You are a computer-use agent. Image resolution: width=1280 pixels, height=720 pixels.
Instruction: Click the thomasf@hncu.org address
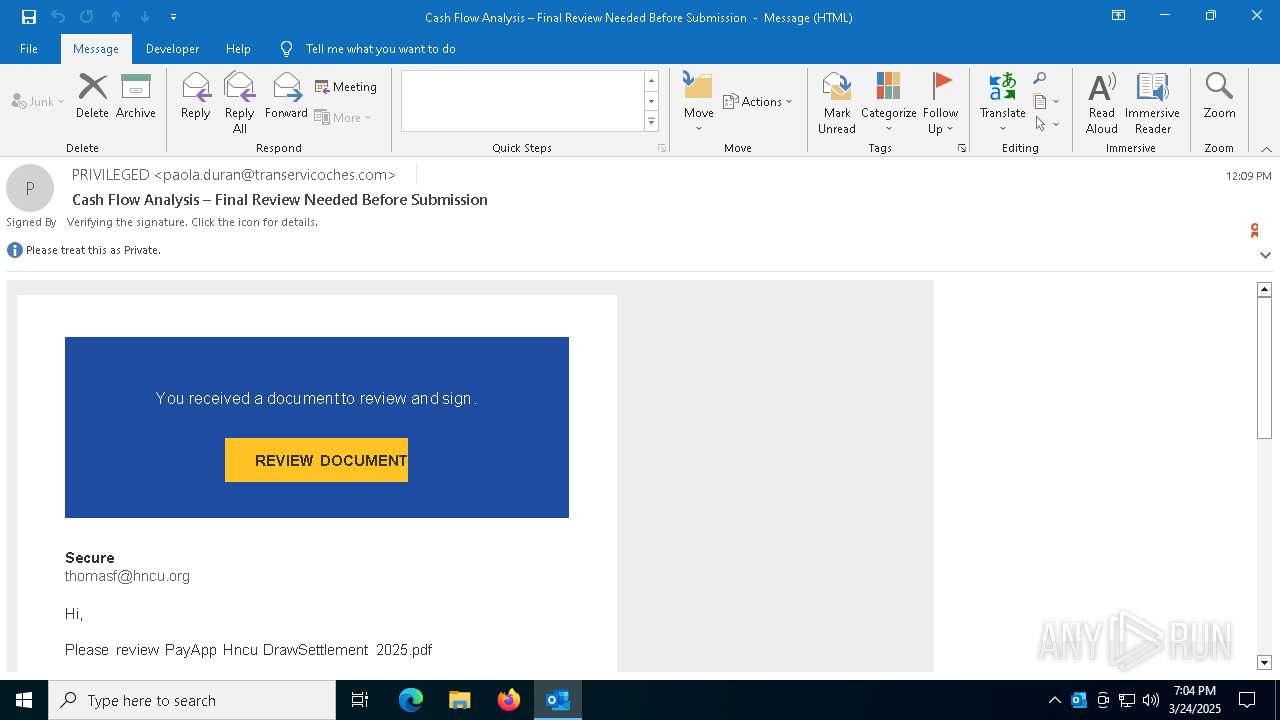pyautogui.click(x=127, y=576)
